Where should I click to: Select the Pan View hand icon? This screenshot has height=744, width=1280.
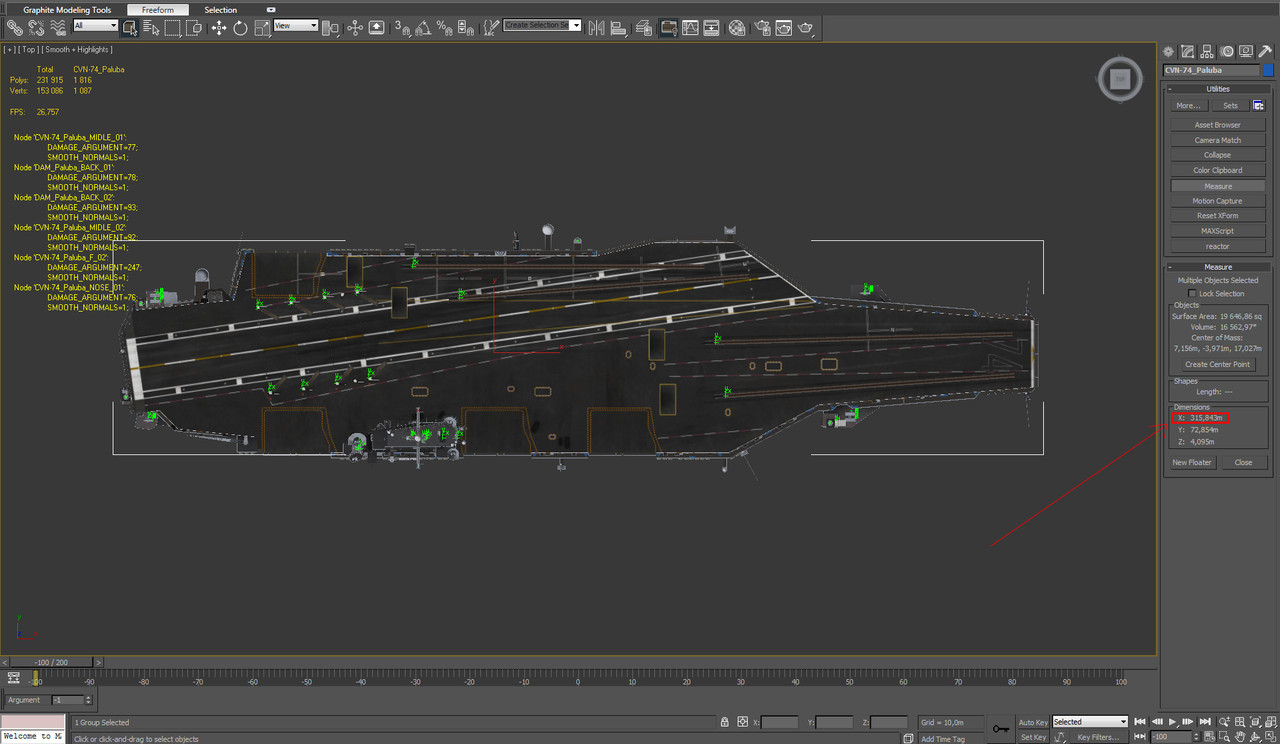1241,736
